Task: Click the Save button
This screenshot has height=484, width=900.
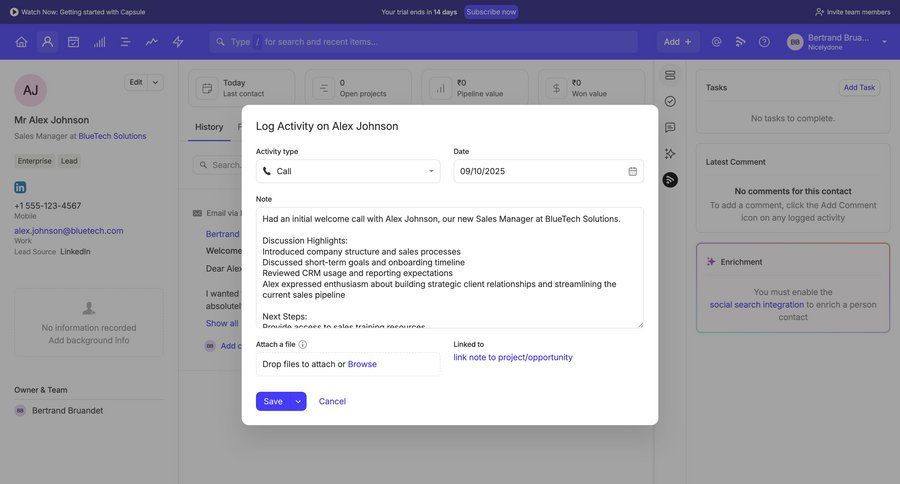Action: tap(272, 401)
